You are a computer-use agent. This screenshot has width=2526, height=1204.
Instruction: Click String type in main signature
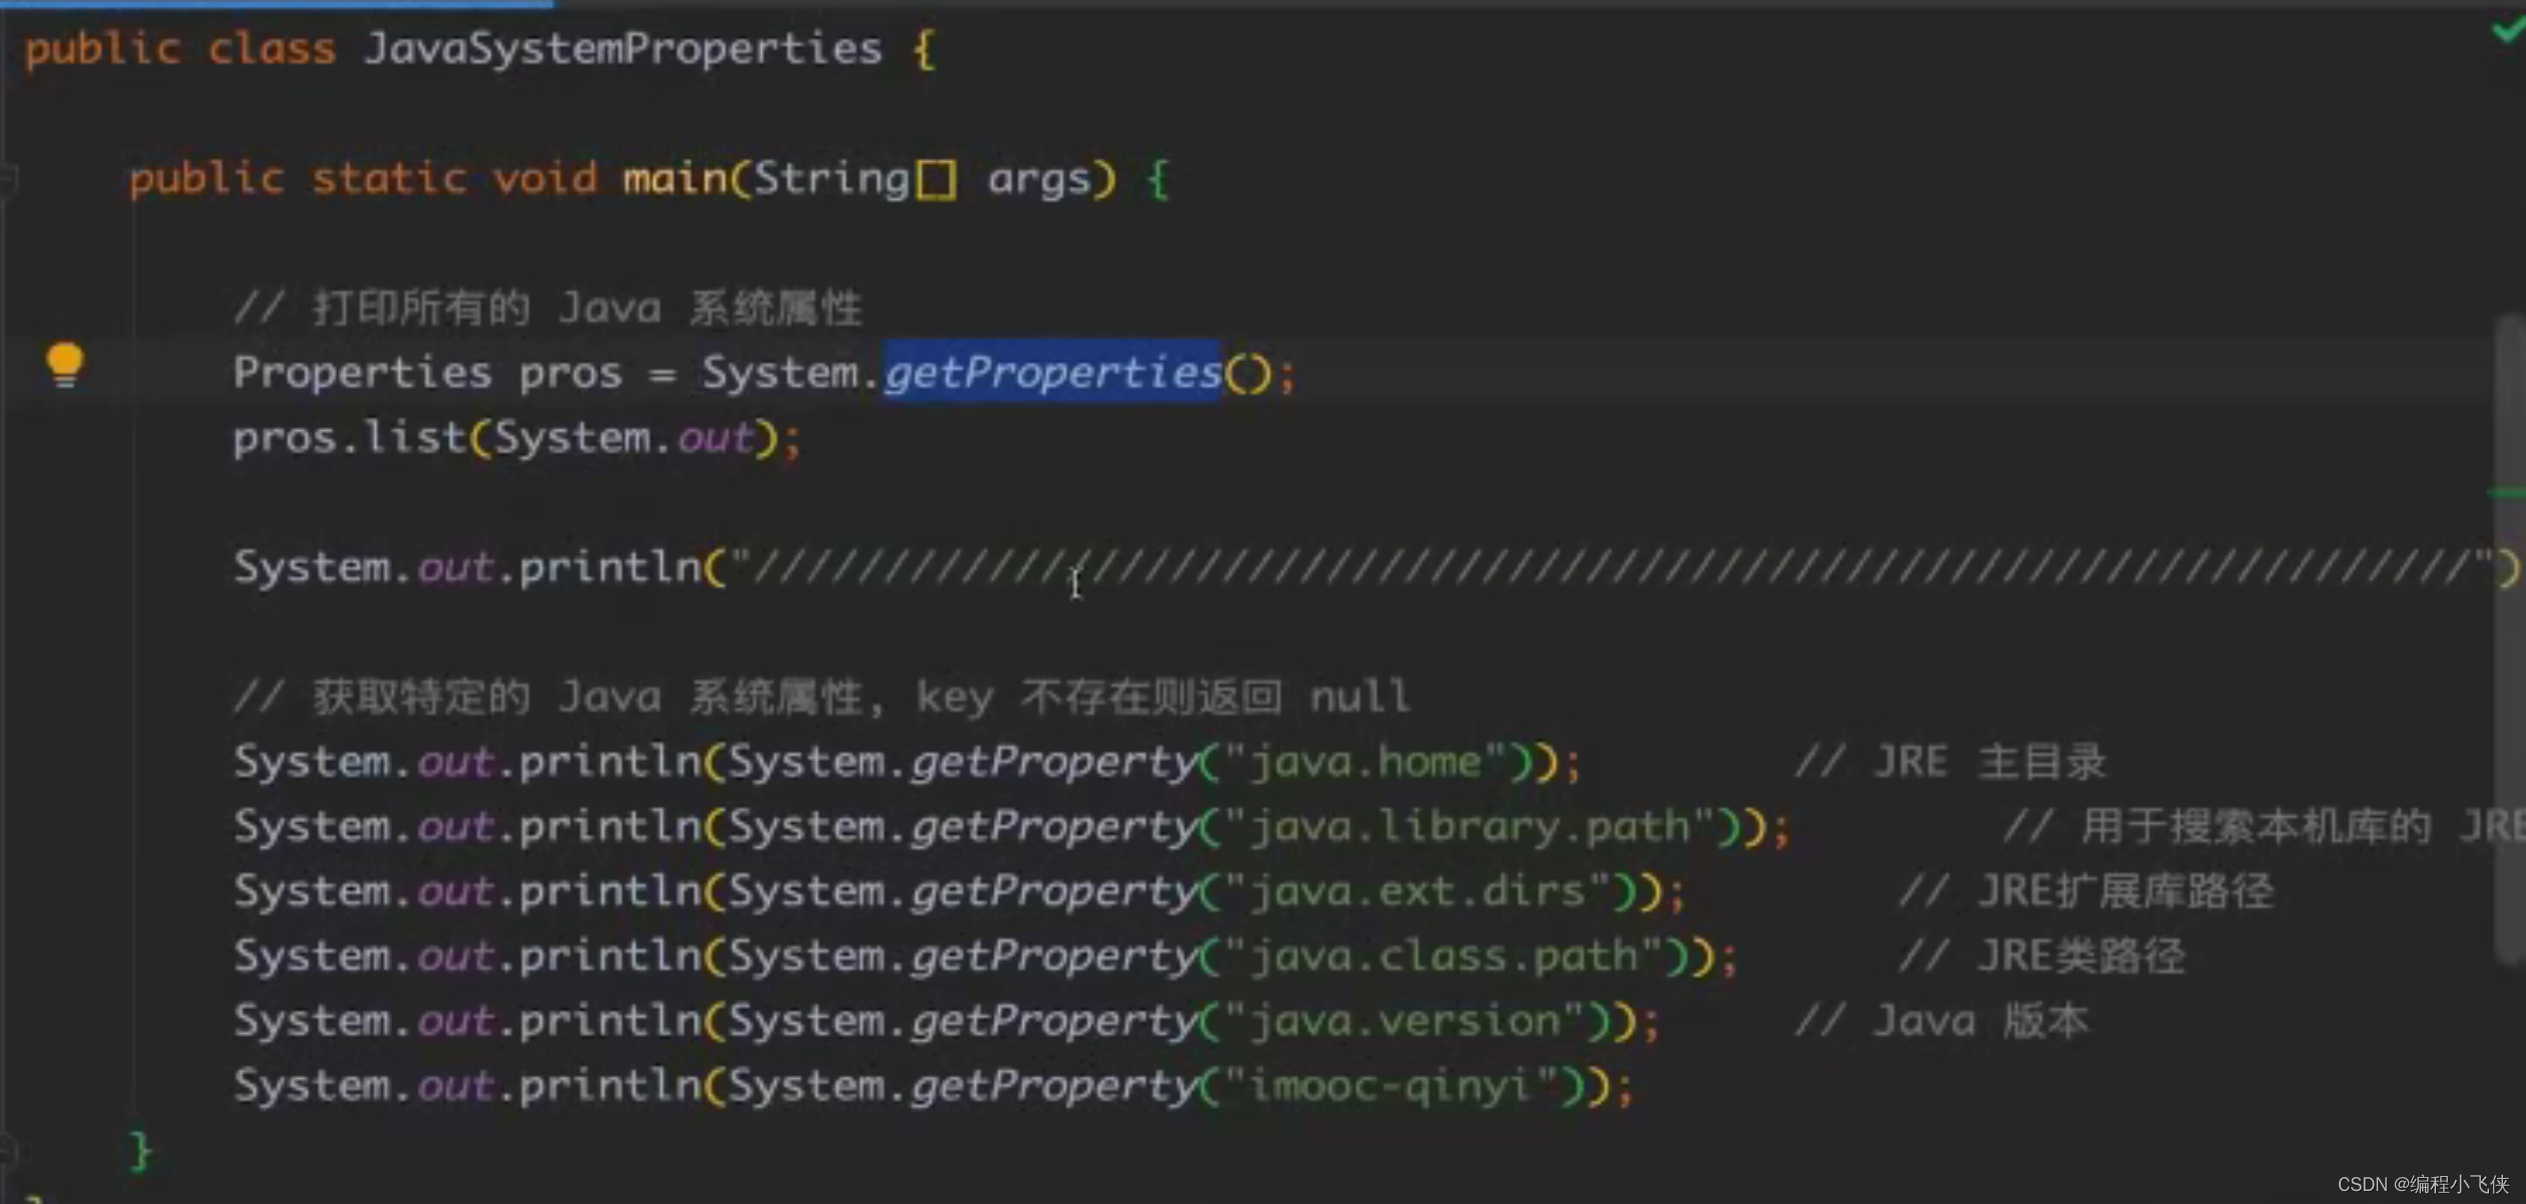(831, 178)
